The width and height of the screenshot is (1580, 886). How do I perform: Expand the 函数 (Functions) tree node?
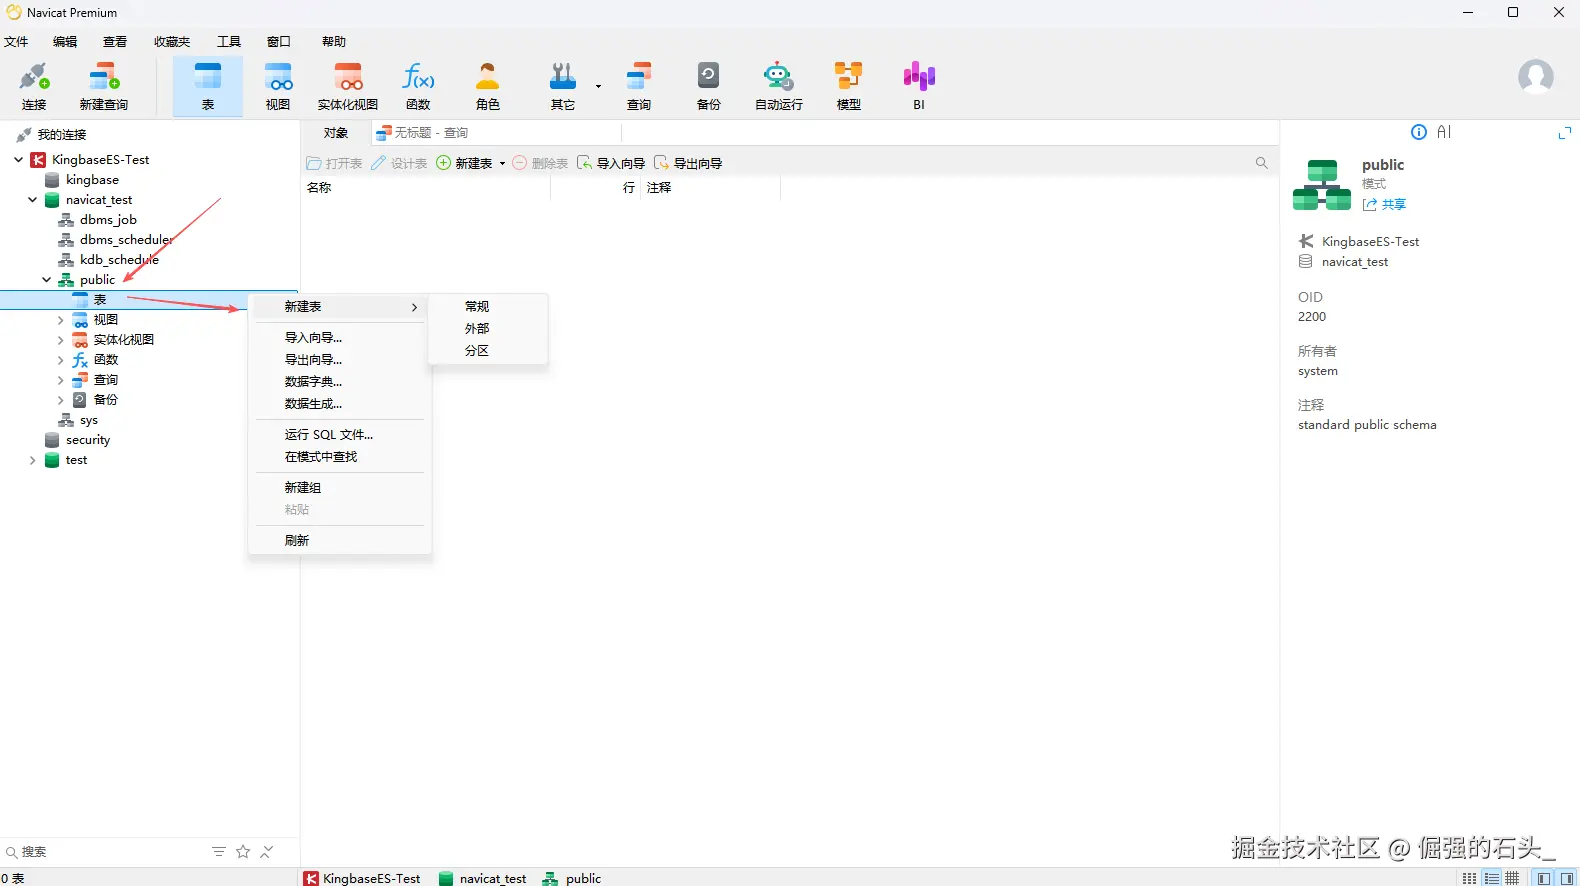61,360
